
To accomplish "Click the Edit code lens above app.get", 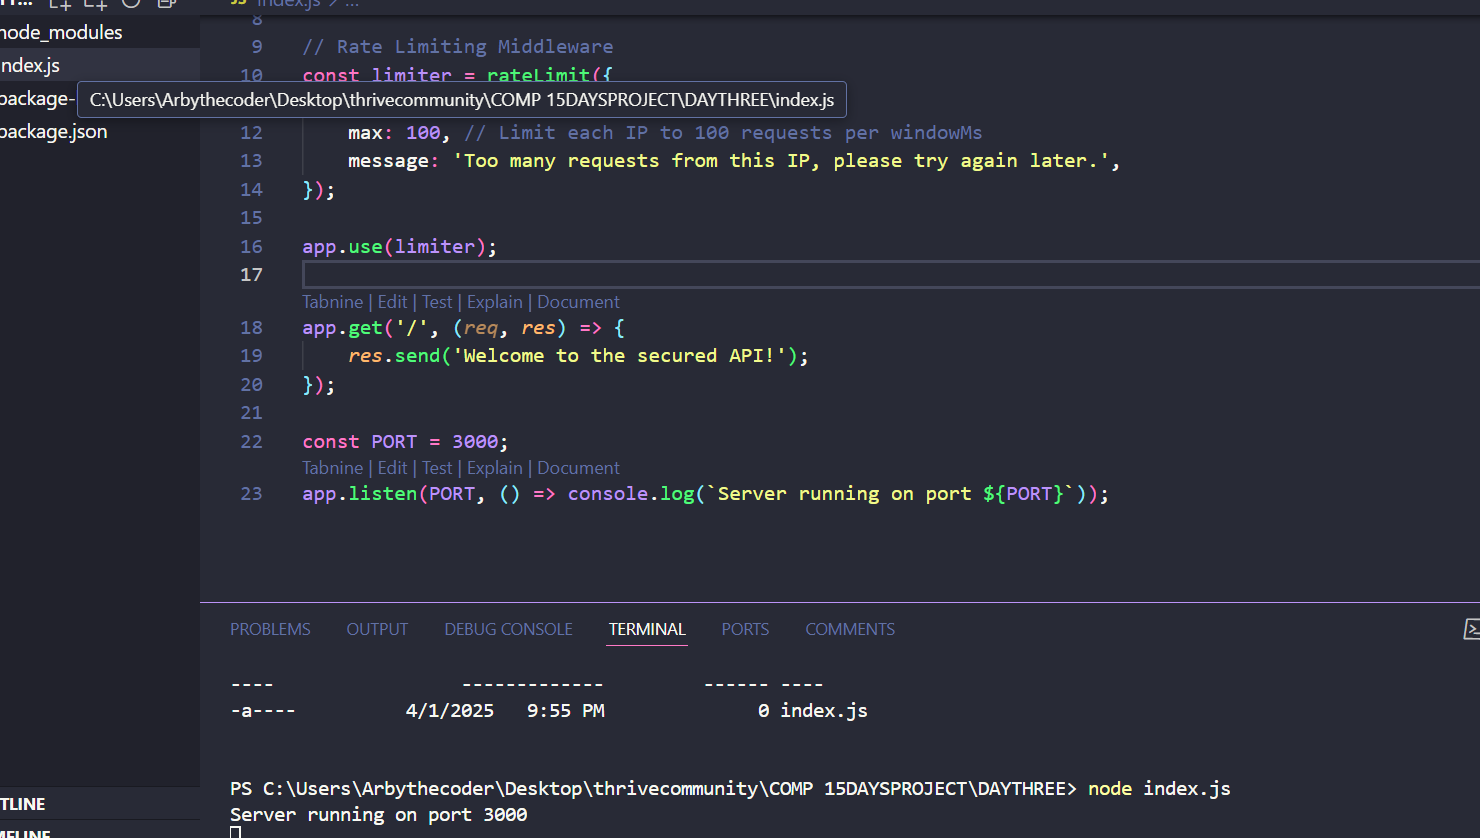I will [x=392, y=302].
